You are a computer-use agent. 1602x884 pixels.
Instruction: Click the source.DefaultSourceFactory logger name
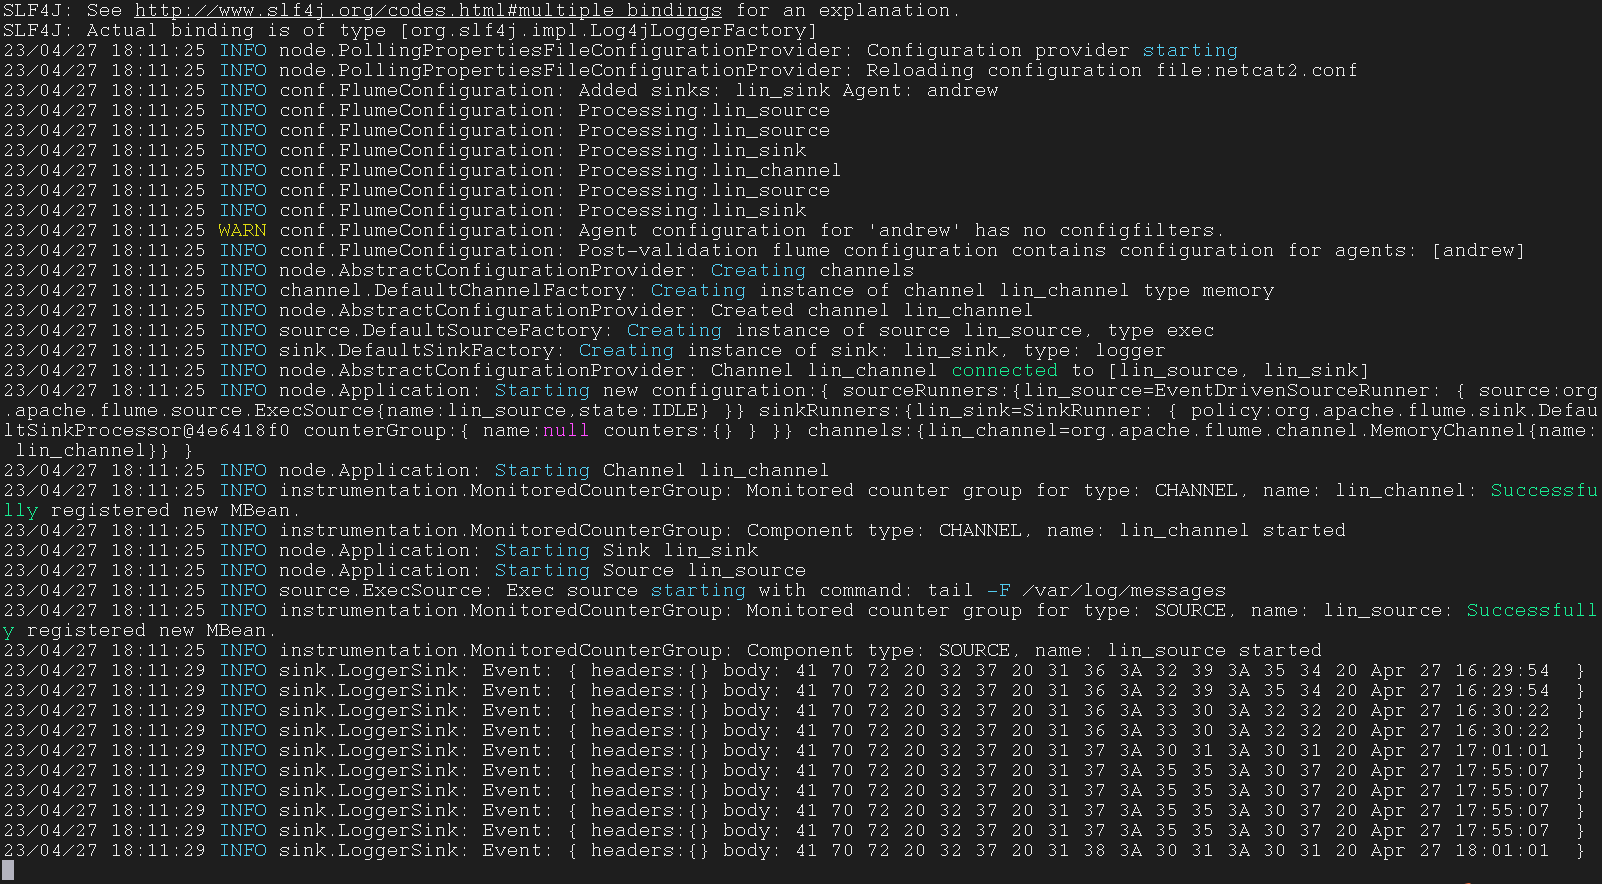point(440,331)
